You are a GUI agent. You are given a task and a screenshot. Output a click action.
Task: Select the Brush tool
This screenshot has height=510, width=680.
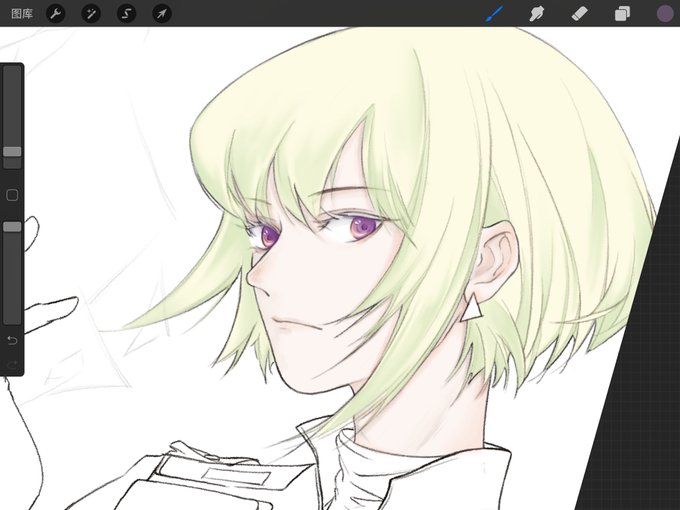[494, 14]
